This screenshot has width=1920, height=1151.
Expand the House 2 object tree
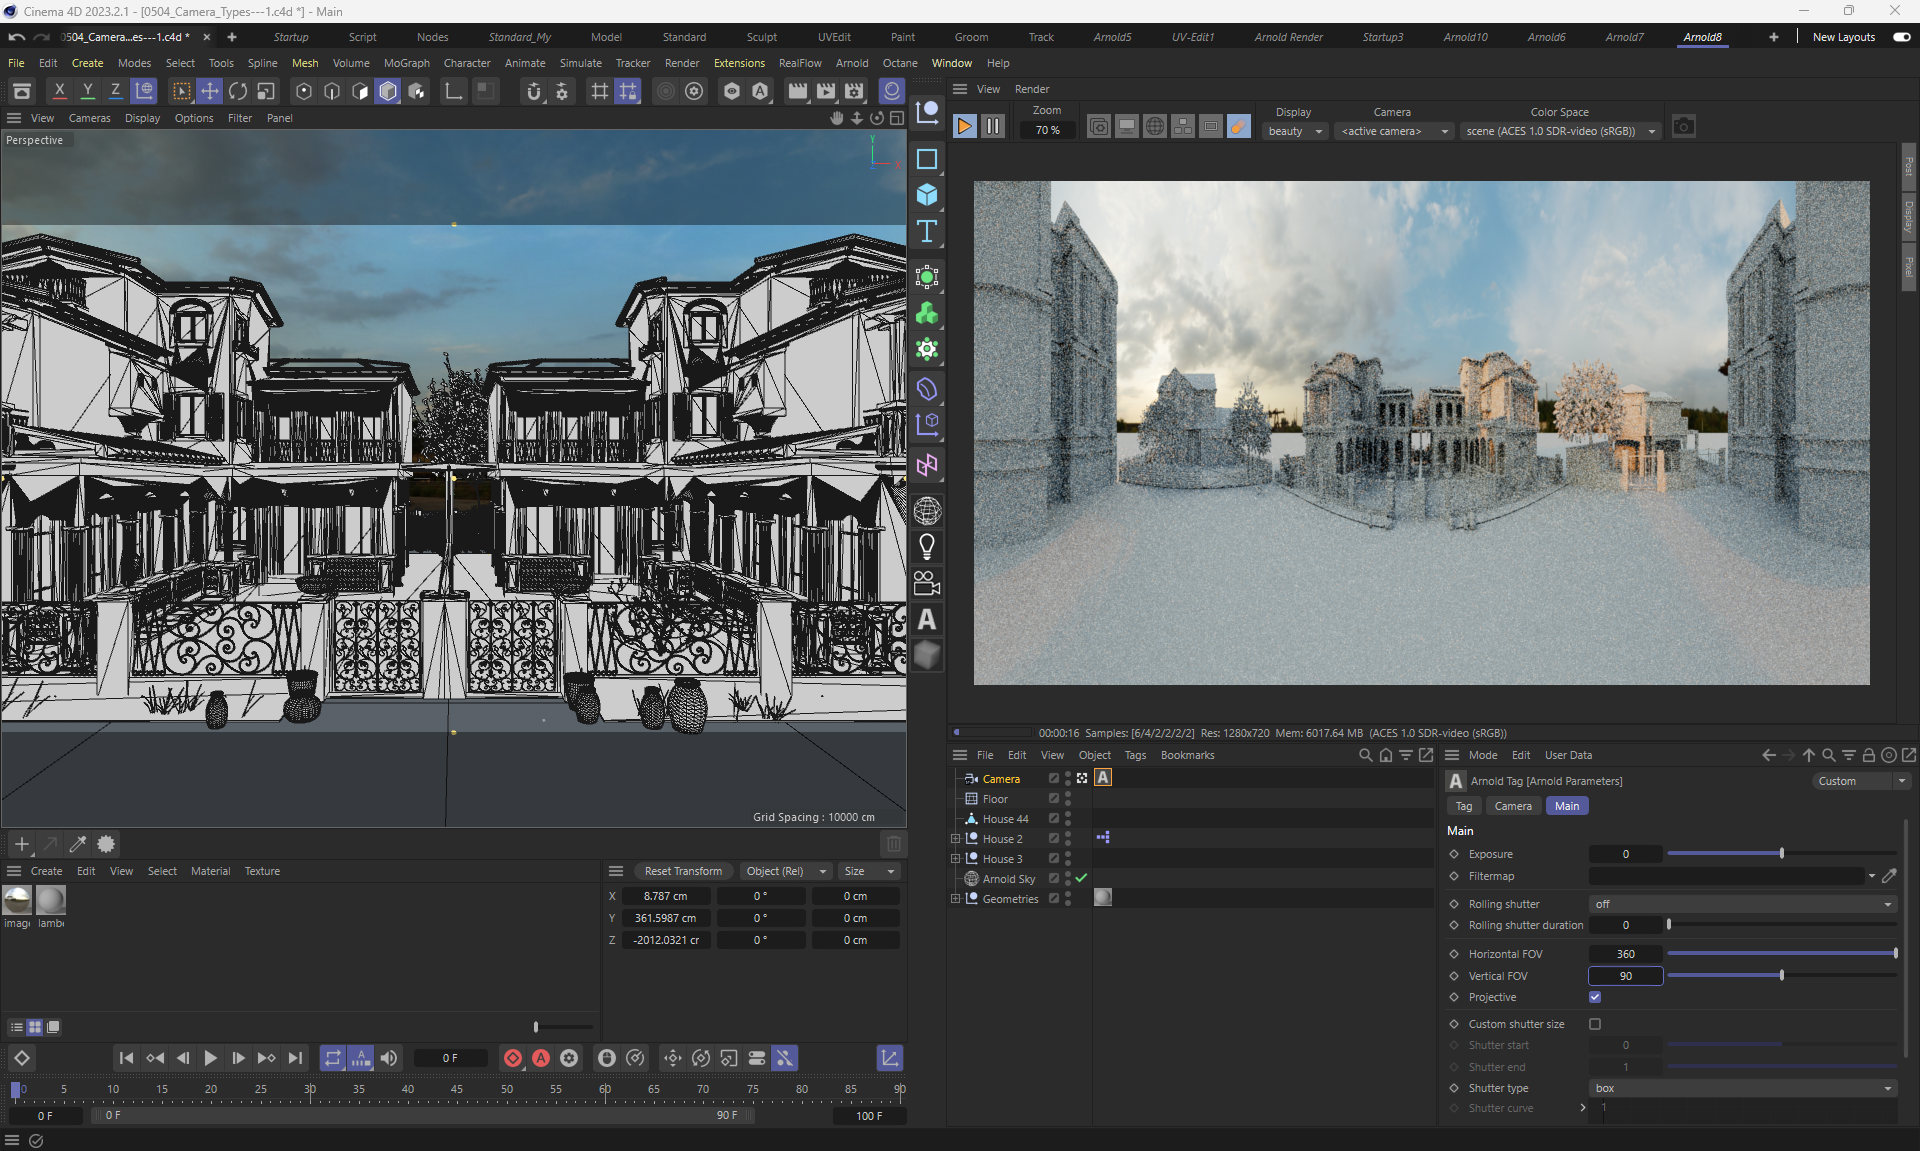tap(955, 839)
